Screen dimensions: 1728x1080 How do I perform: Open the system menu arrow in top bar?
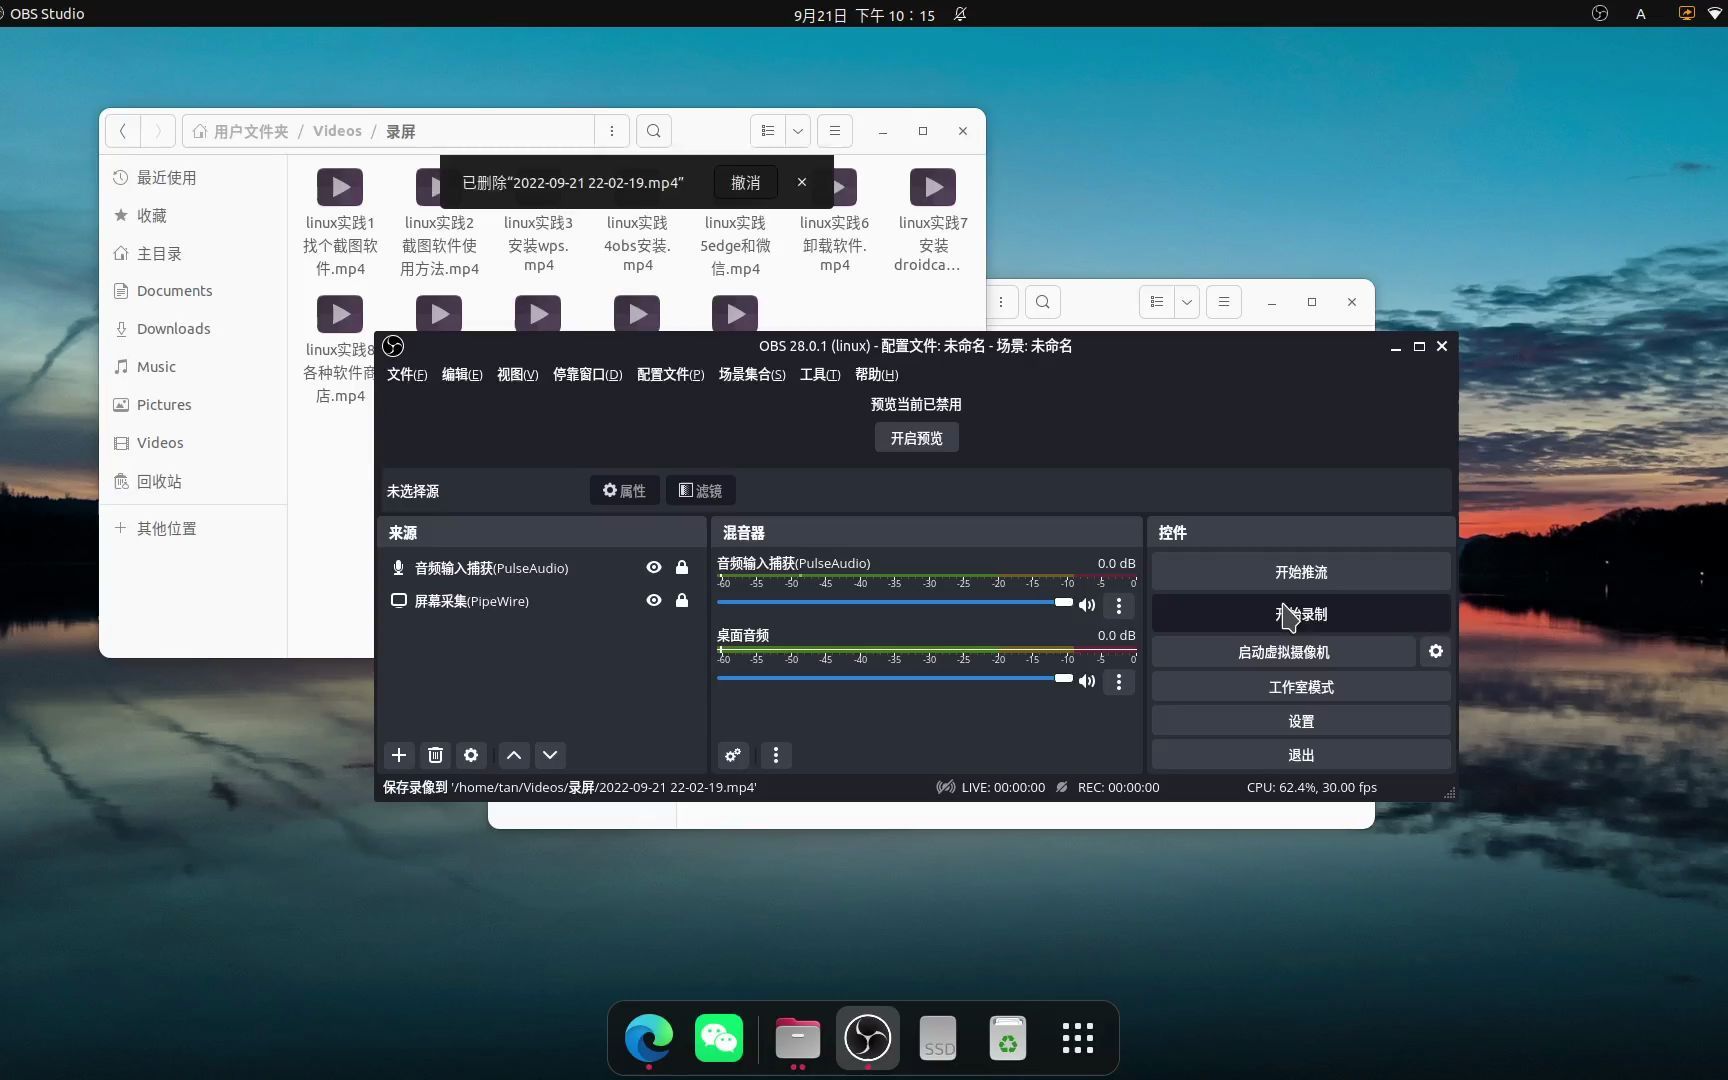pos(1714,14)
